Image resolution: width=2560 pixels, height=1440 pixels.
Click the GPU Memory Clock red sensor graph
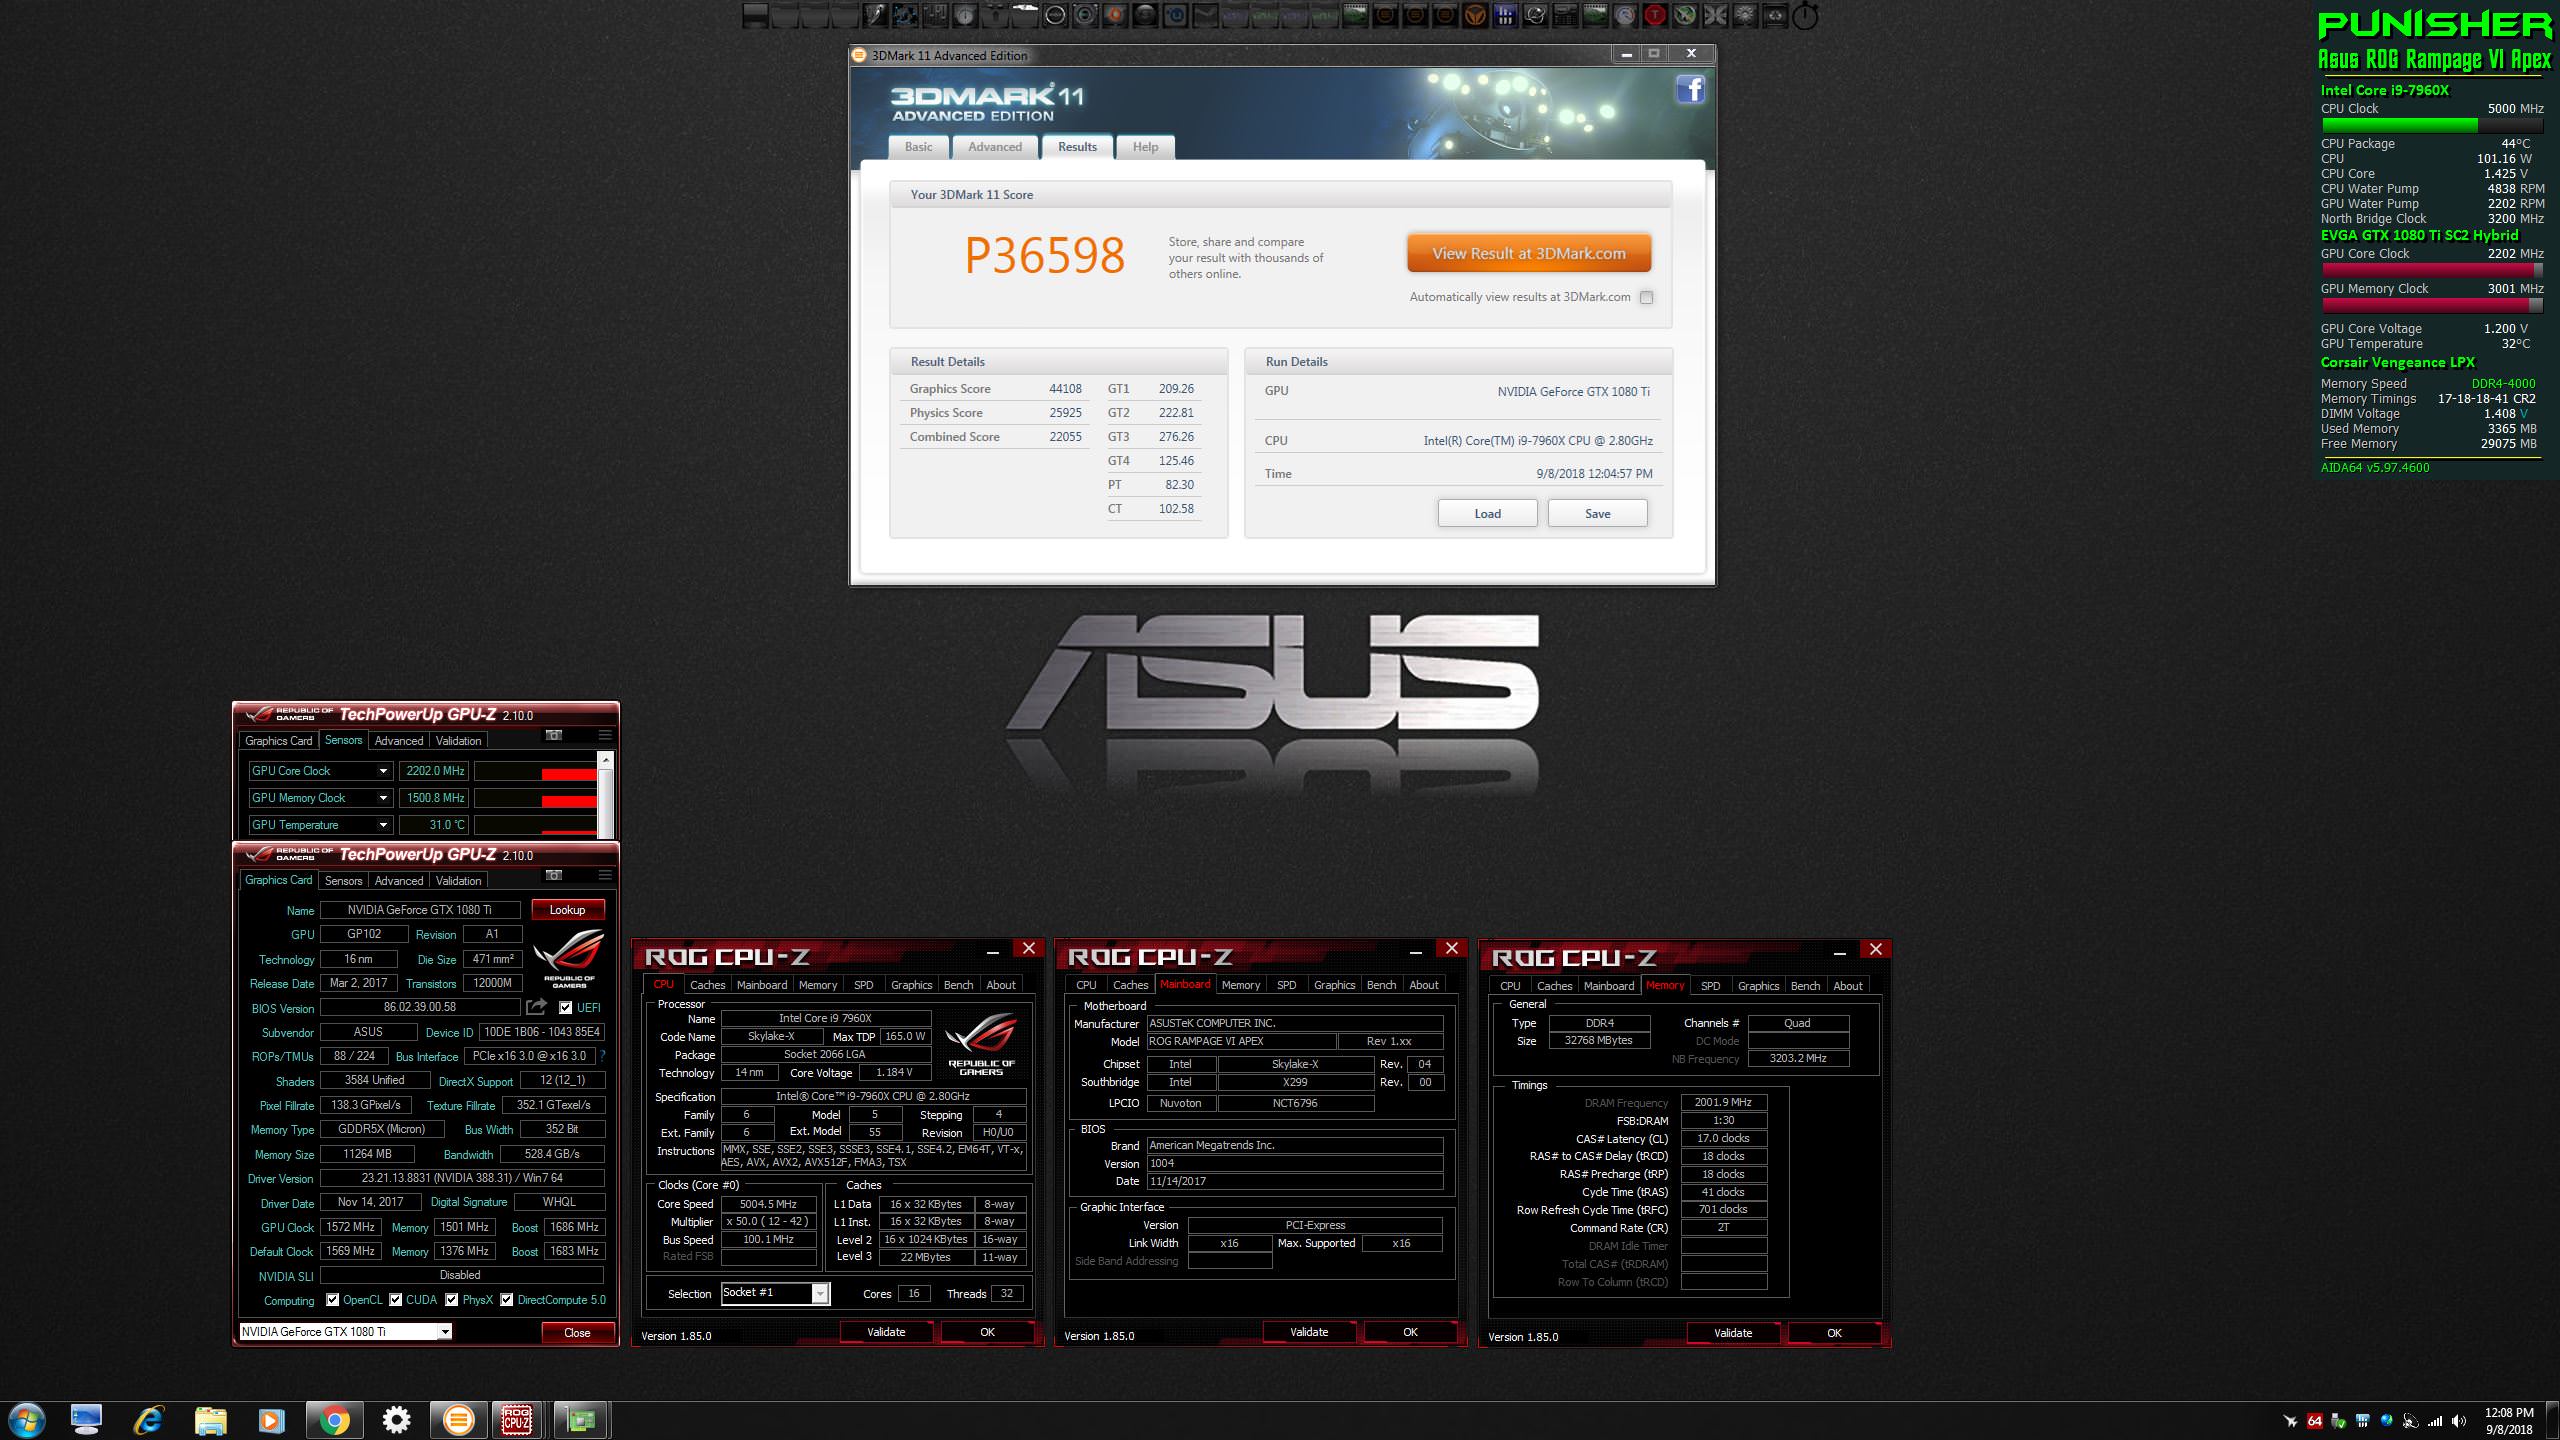535,798
